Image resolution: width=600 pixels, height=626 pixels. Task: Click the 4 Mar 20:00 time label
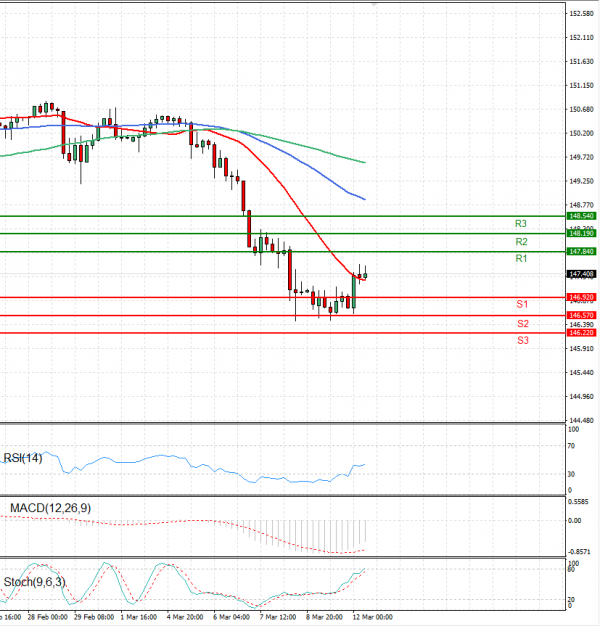coord(185,617)
